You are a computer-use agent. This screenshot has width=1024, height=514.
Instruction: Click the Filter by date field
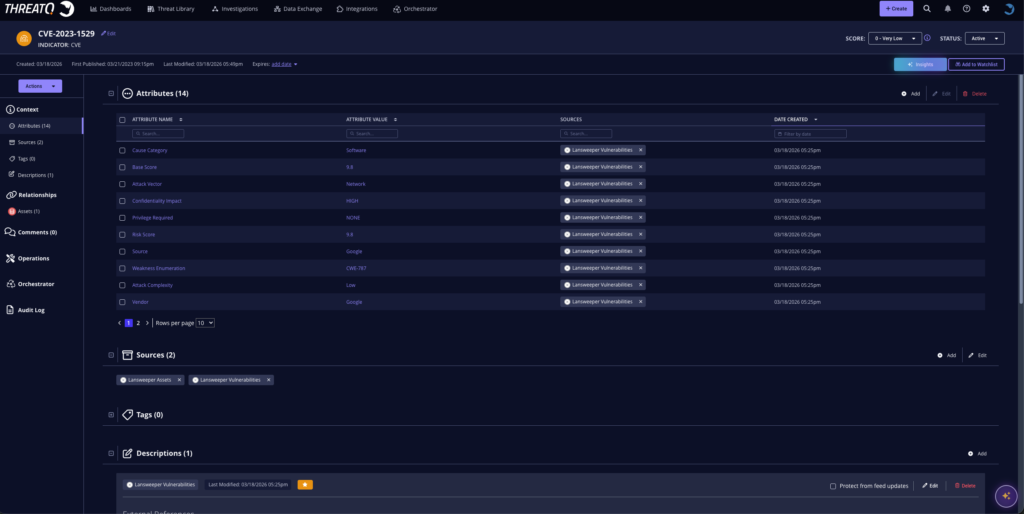point(810,133)
